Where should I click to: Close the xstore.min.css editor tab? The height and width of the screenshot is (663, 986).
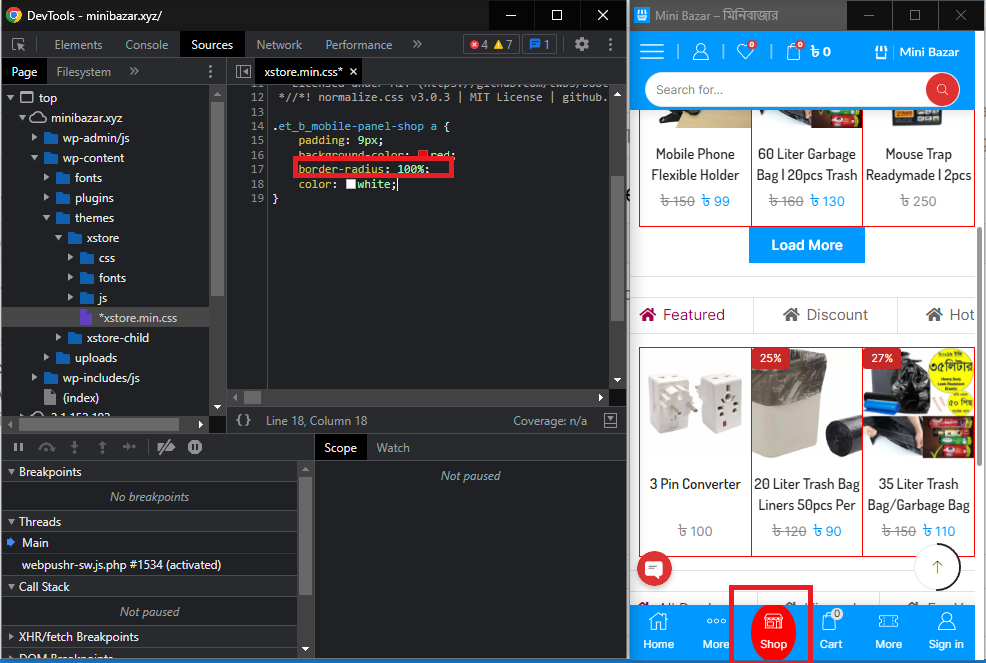click(353, 72)
